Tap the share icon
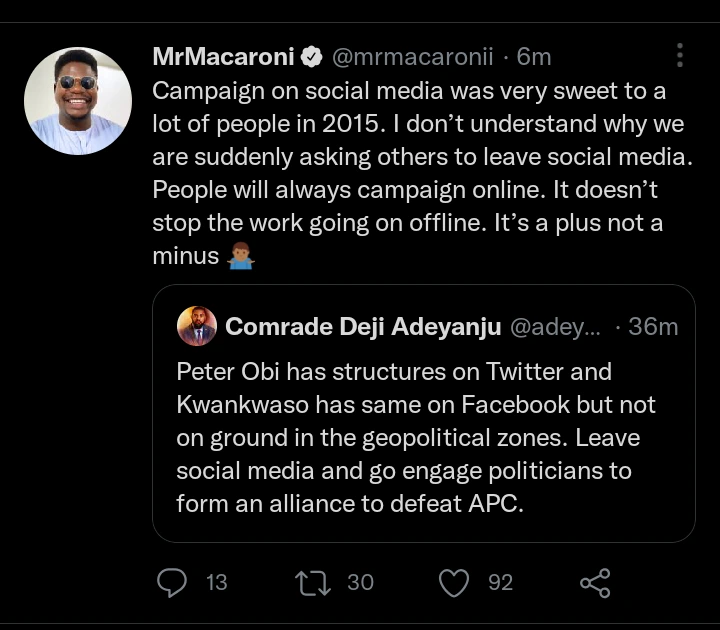The image size is (720, 630). click(595, 582)
